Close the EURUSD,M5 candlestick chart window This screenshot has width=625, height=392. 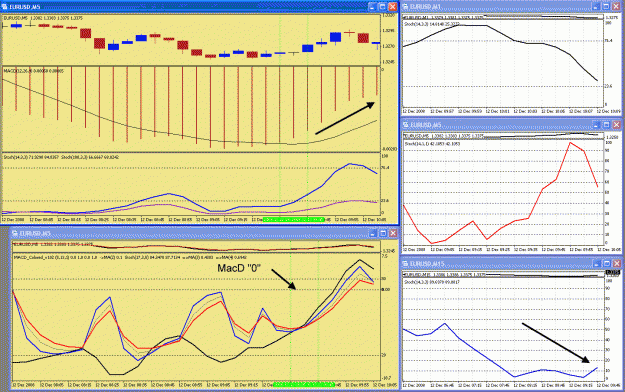393,7
